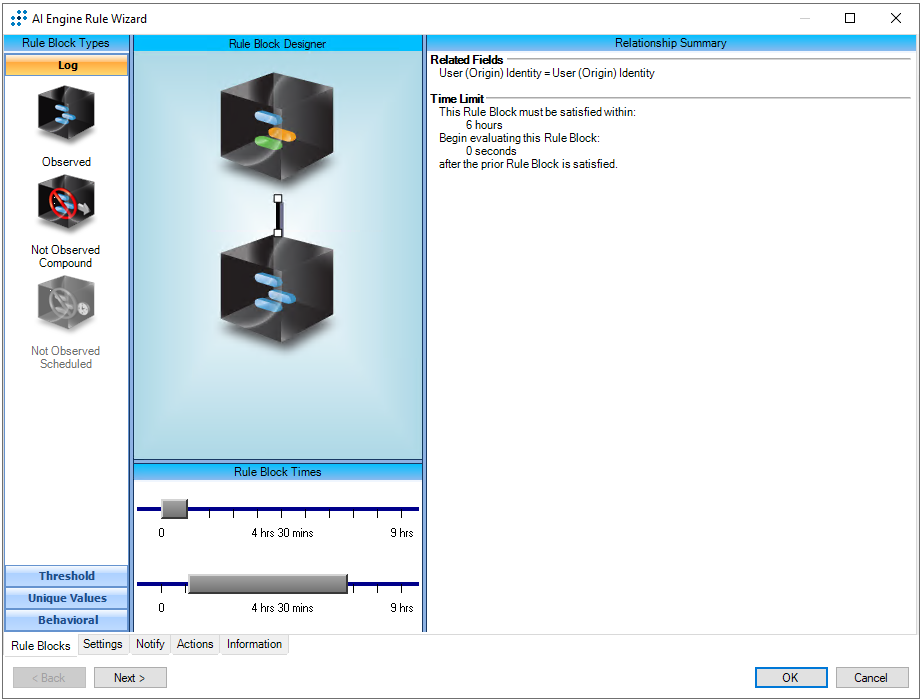Select the Not Observed Compound block icon
Screen dimensions: 921x700
click(x=66, y=204)
